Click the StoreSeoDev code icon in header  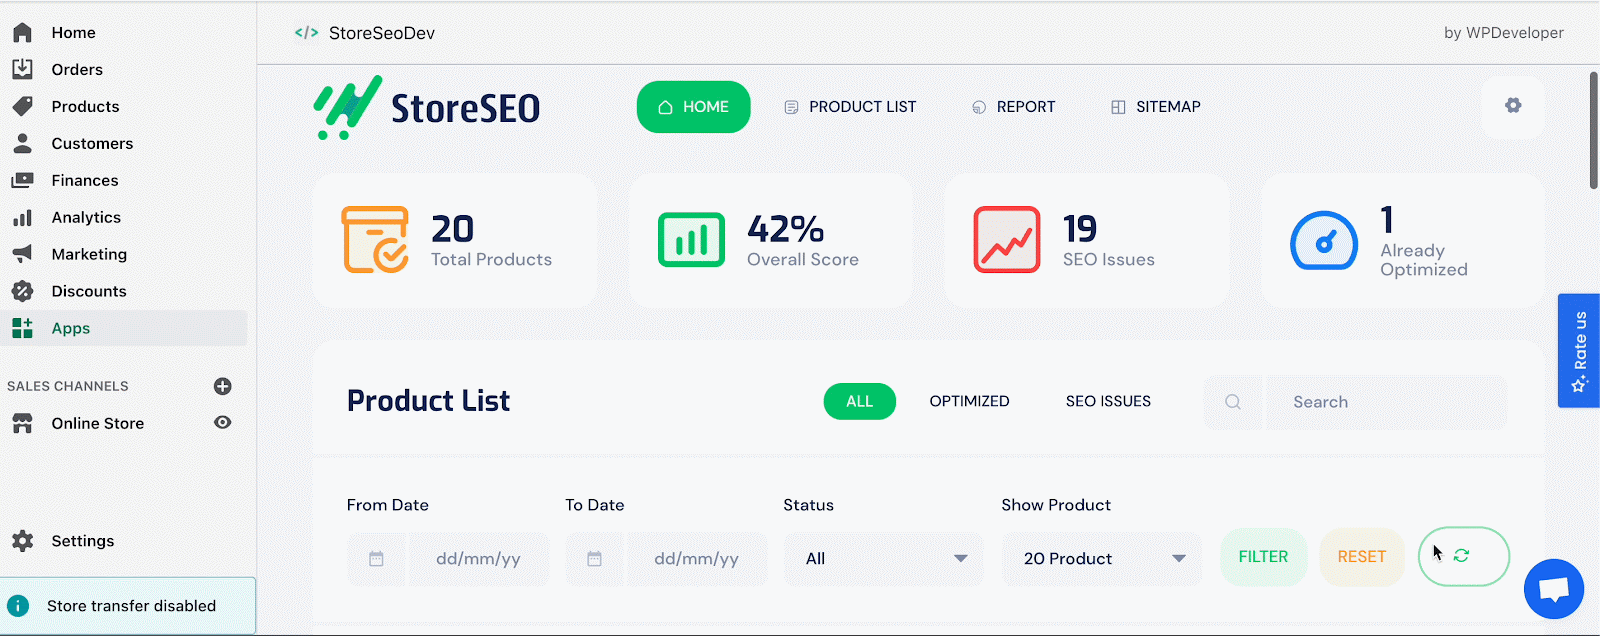[x=307, y=33]
